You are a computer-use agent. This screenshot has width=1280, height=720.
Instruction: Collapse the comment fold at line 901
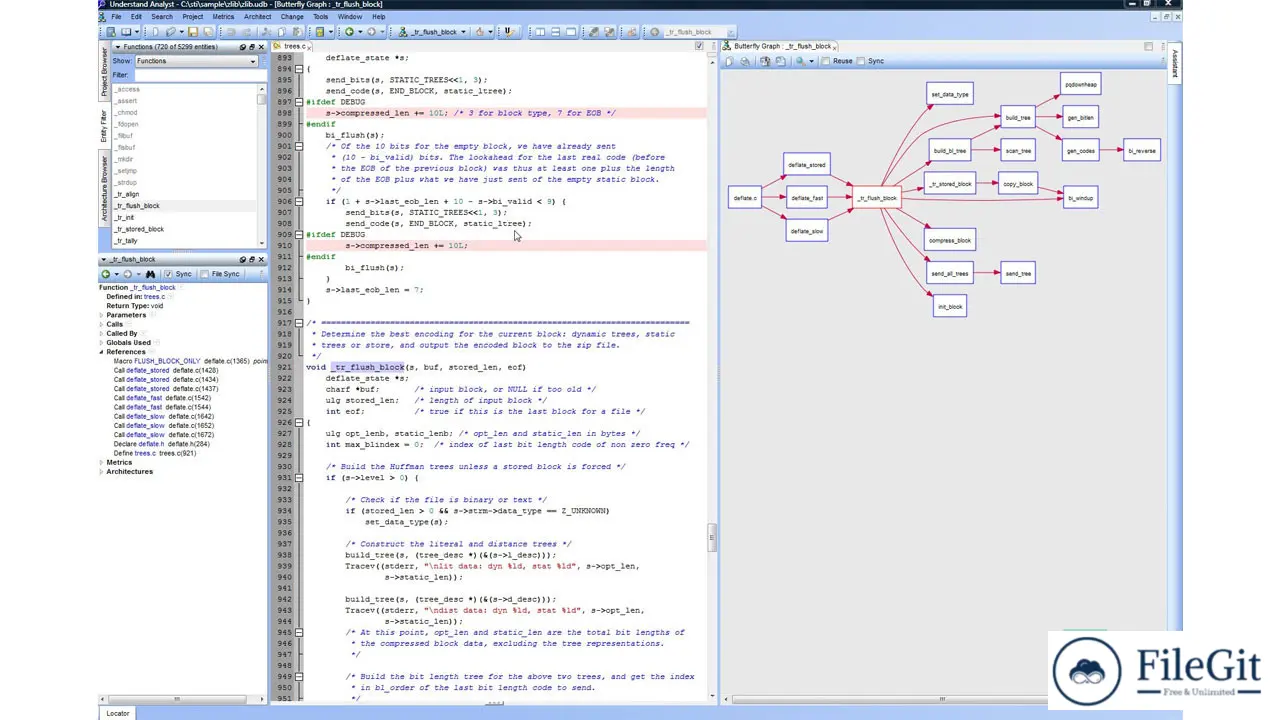[x=298, y=146]
